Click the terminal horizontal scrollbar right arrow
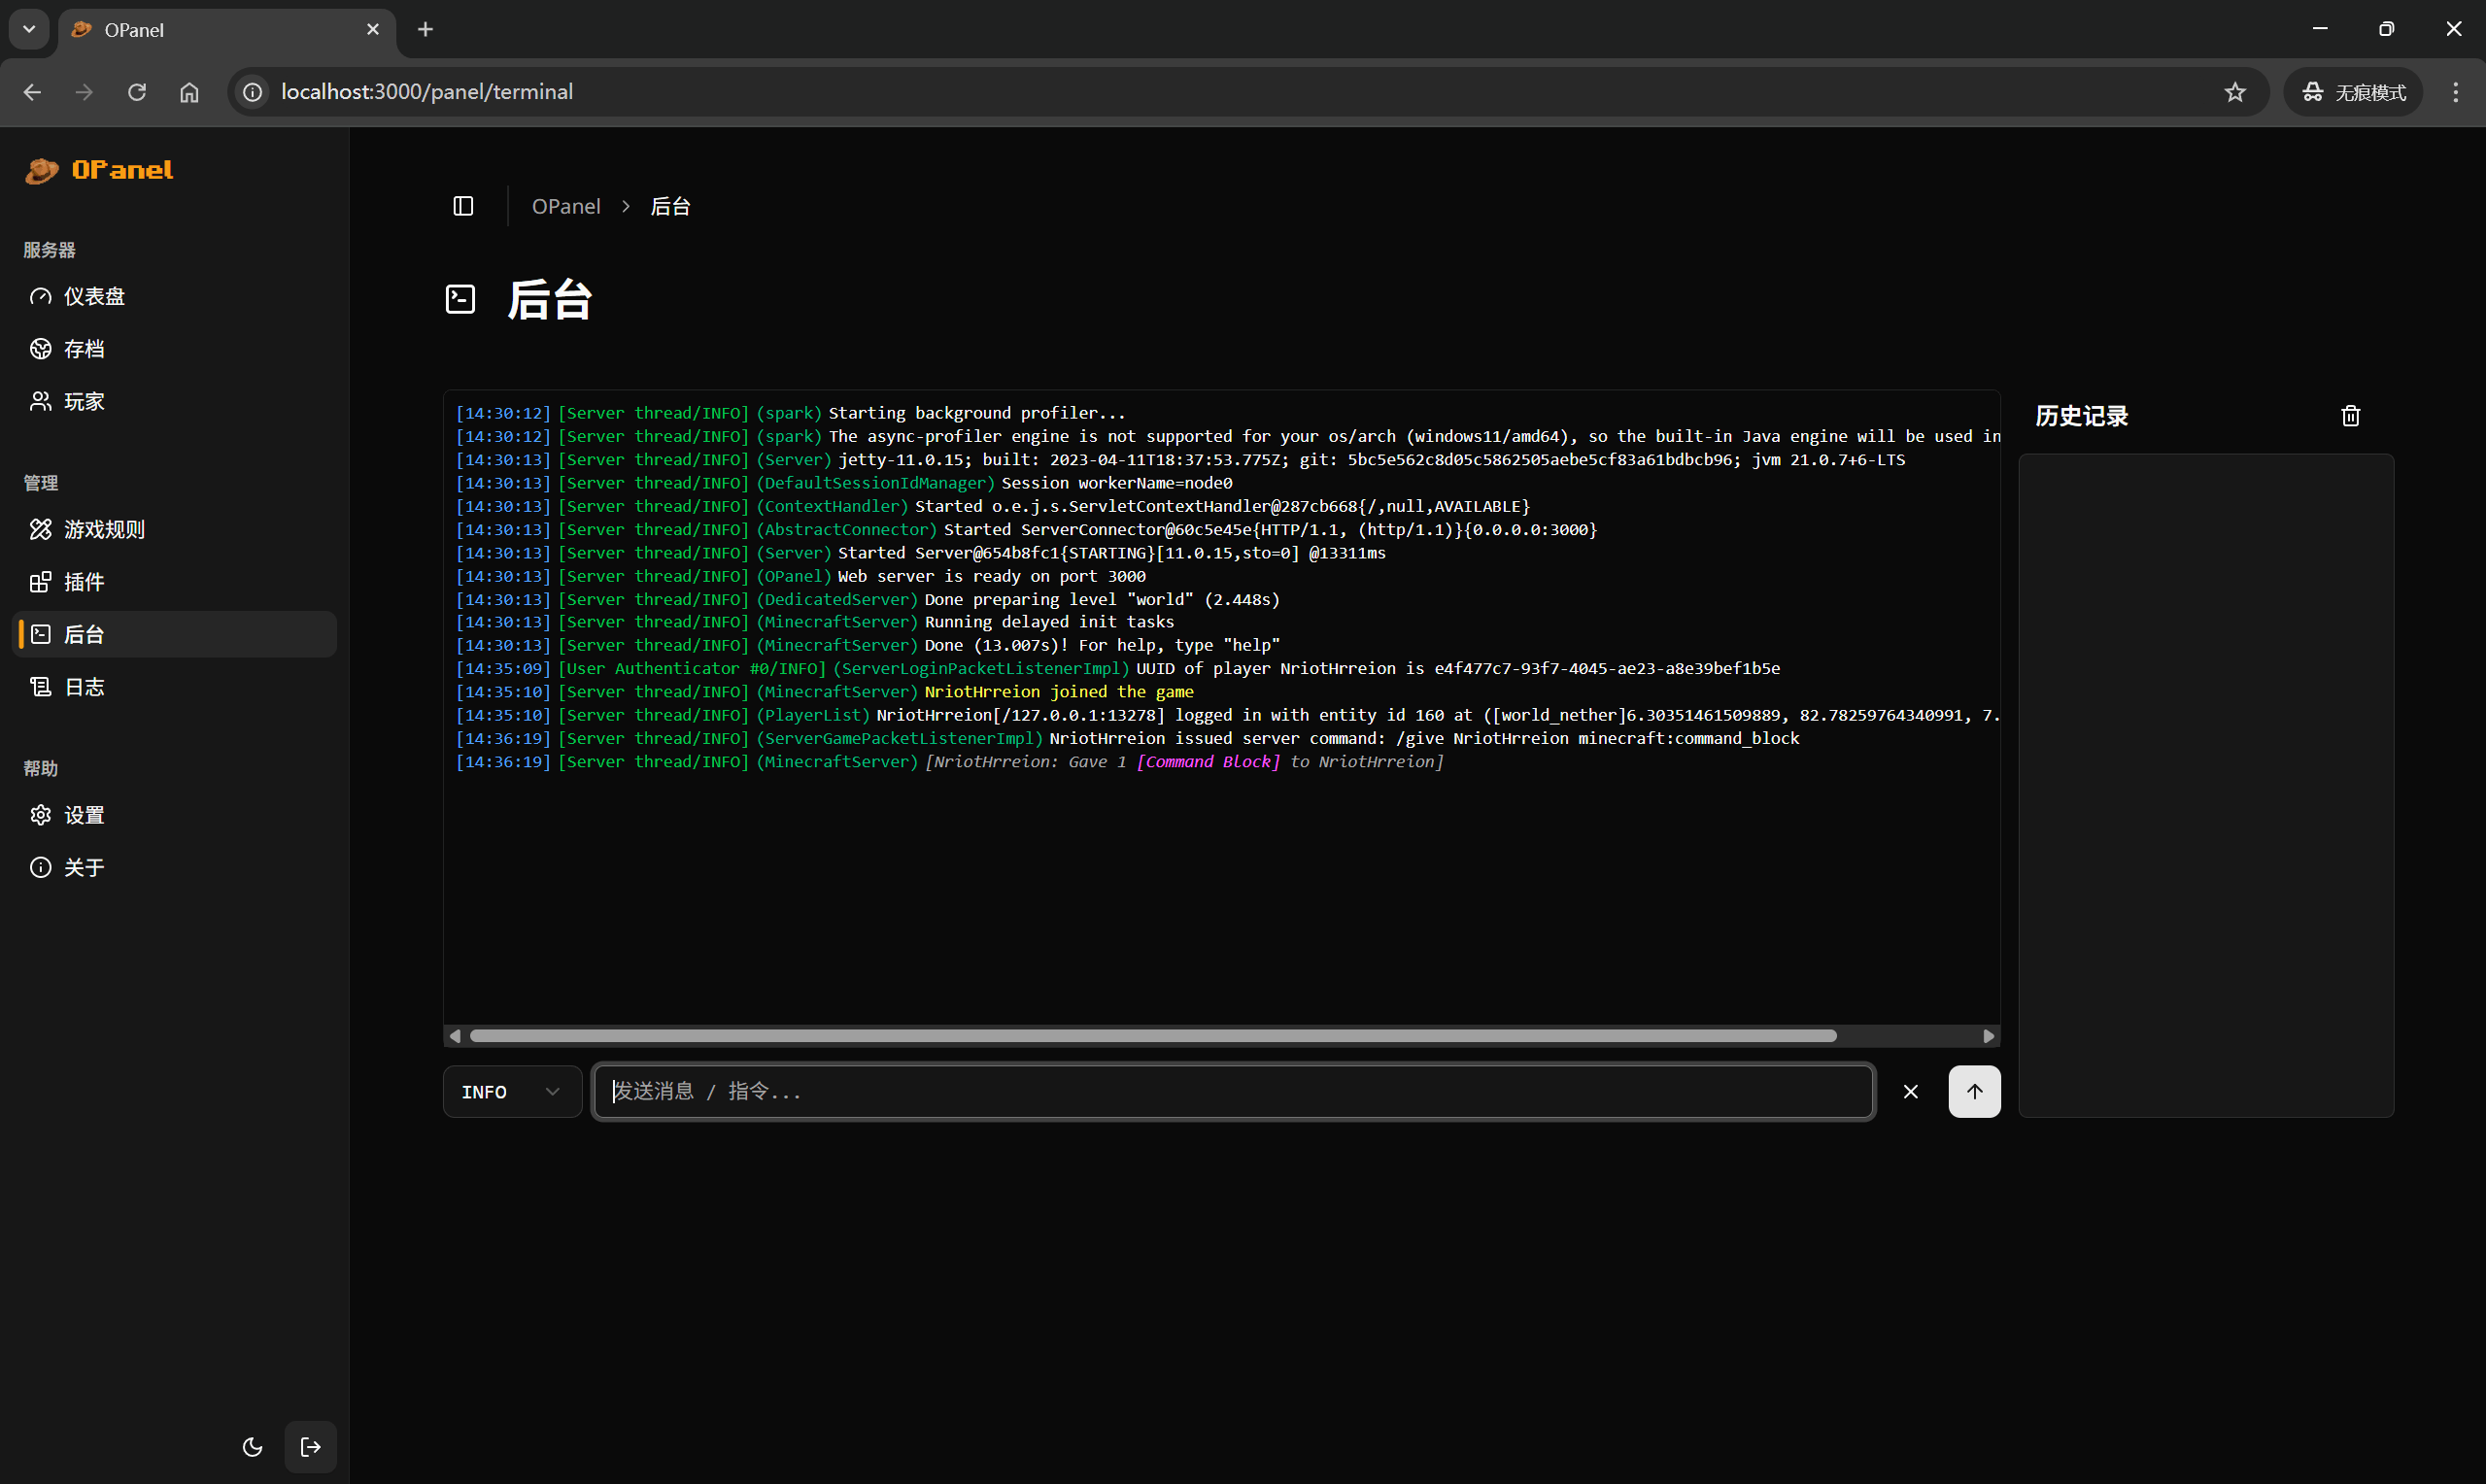The height and width of the screenshot is (1484, 2486). coord(1988,1035)
